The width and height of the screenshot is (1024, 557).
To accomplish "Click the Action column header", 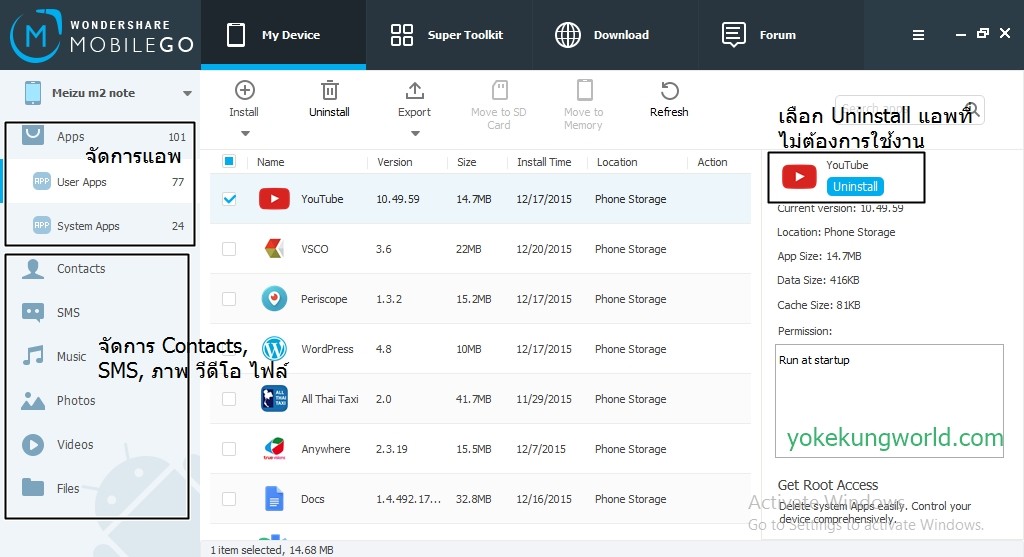I will coord(712,162).
